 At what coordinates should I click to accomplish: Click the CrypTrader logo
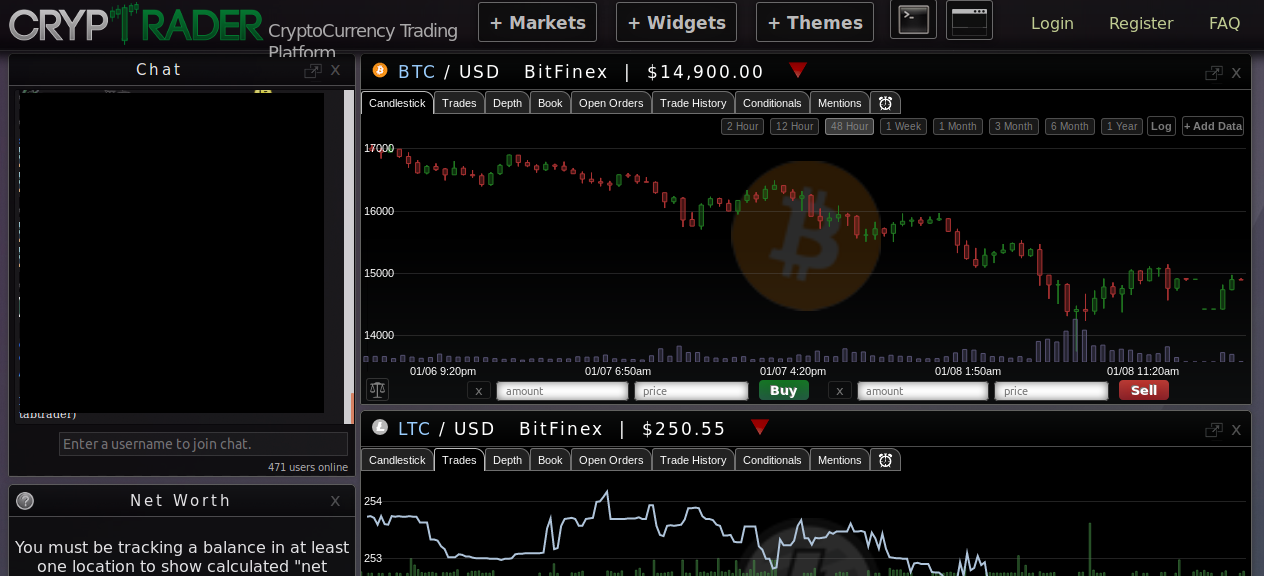(136, 23)
